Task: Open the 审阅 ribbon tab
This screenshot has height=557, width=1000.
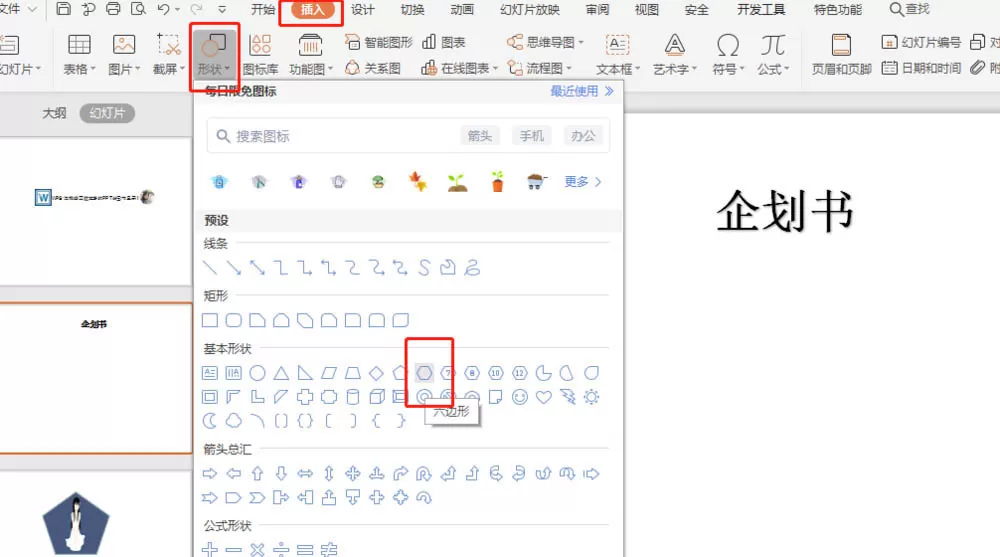Action: (597, 10)
